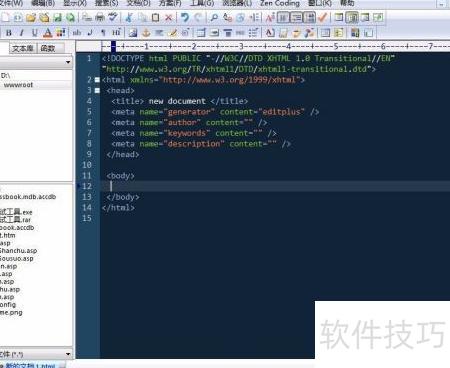Select the wwwroot folder in directory list
The width and height of the screenshot is (450, 368).
click(x=18, y=85)
